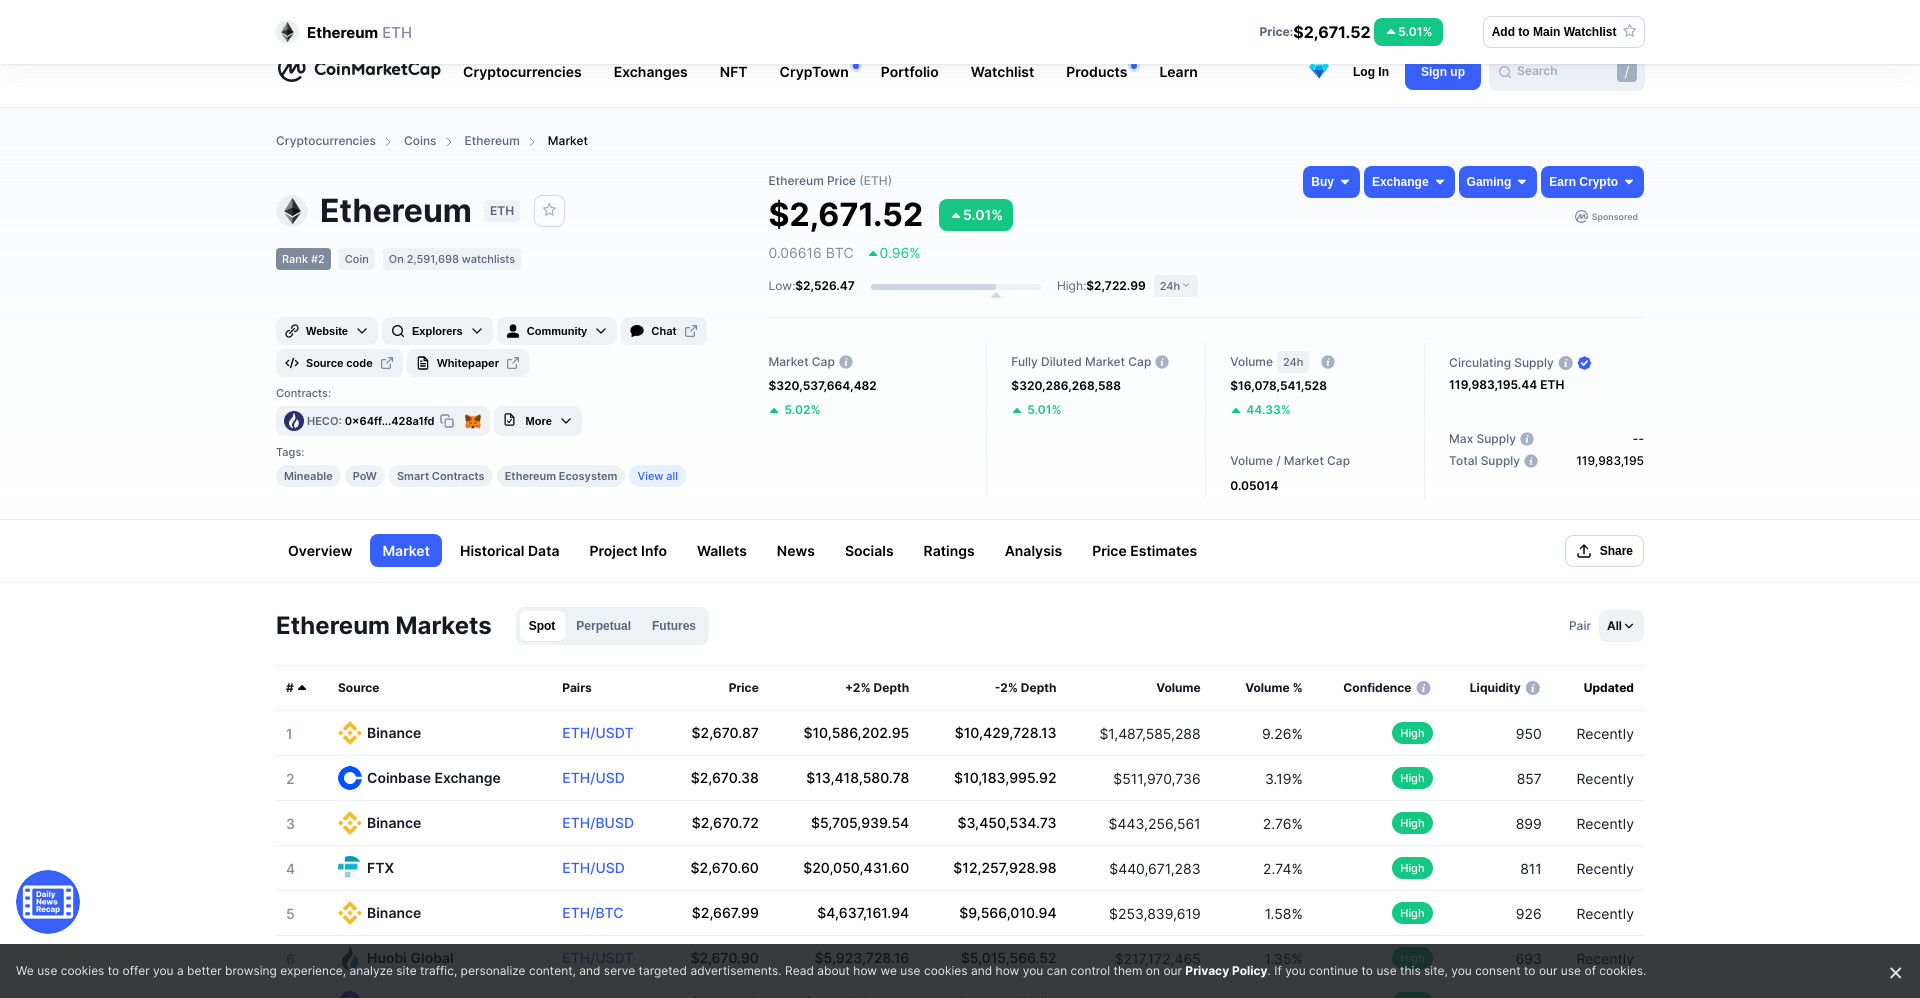Click the Share button

tap(1604, 551)
